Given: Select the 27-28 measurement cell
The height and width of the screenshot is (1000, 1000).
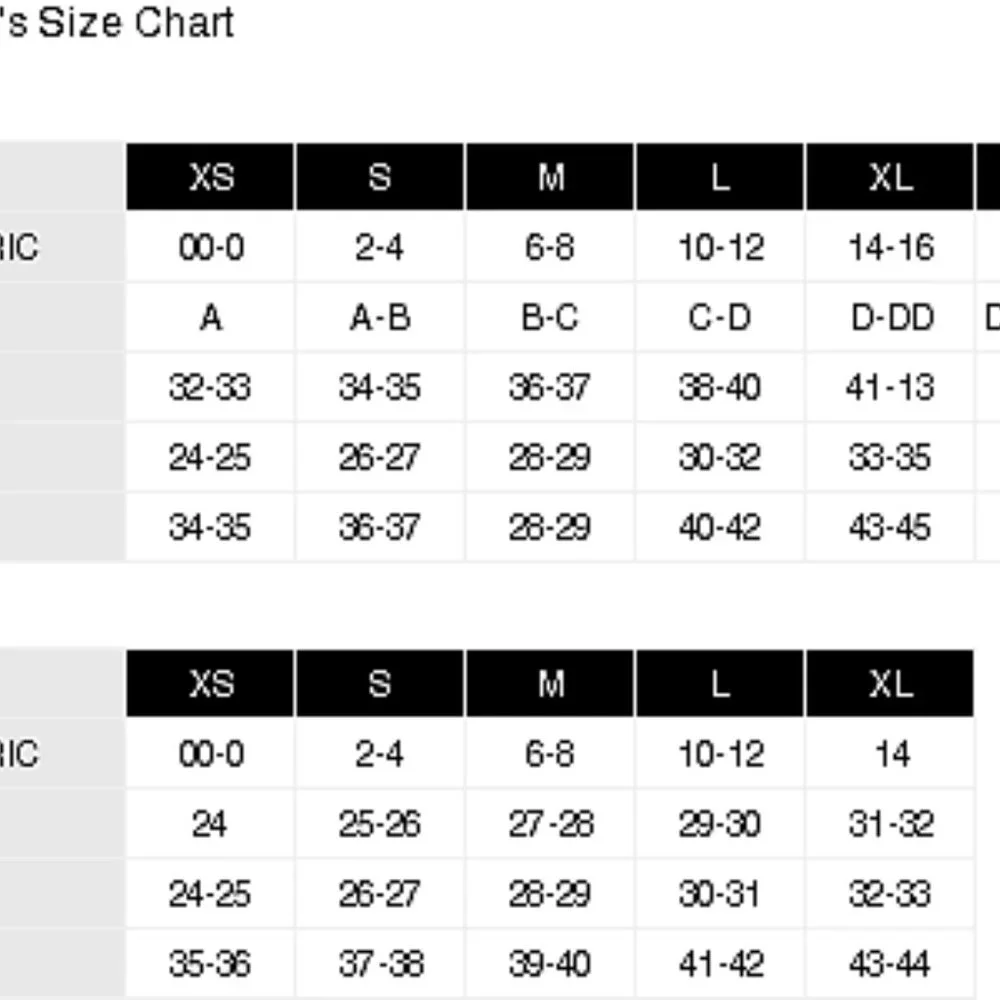Looking at the screenshot, I should coord(550,824).
